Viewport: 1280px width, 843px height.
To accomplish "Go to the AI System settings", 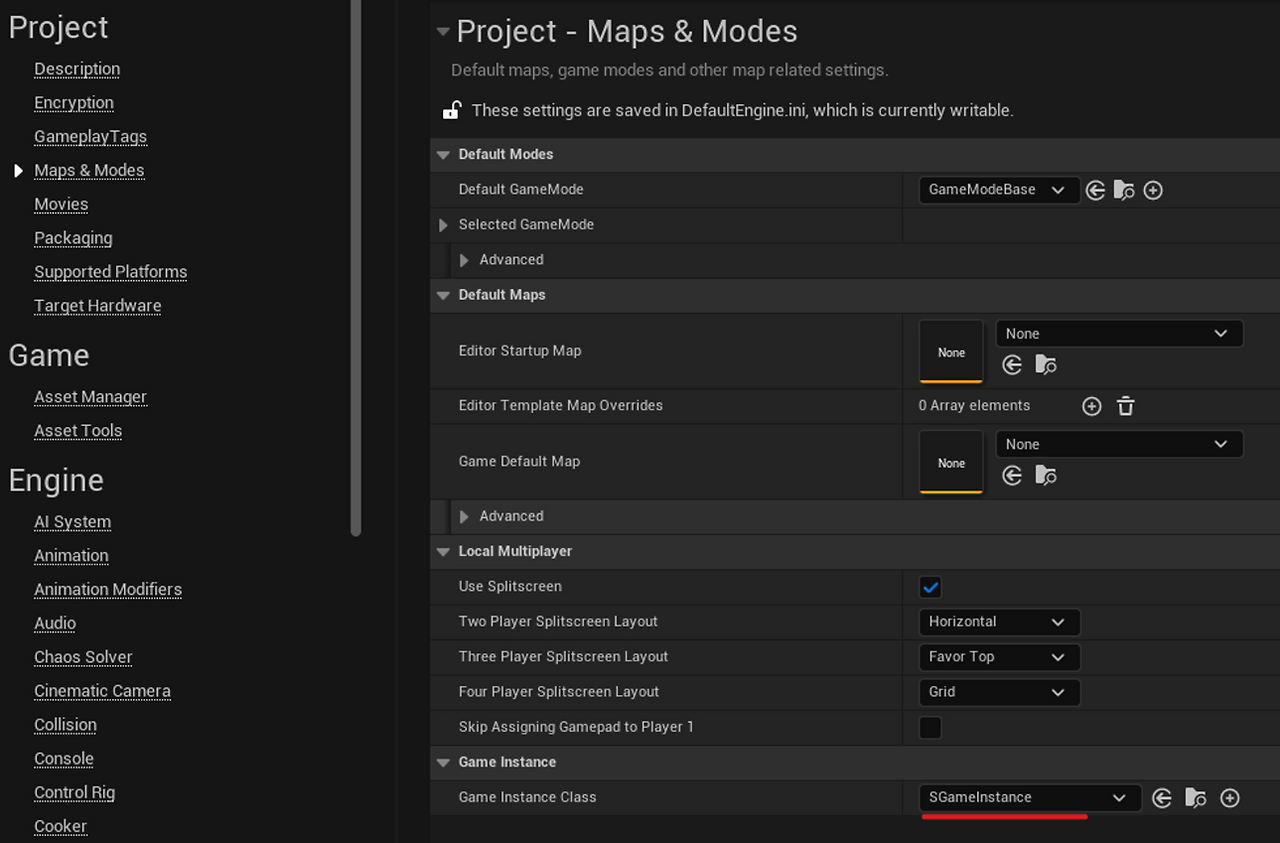I will 72,521.
